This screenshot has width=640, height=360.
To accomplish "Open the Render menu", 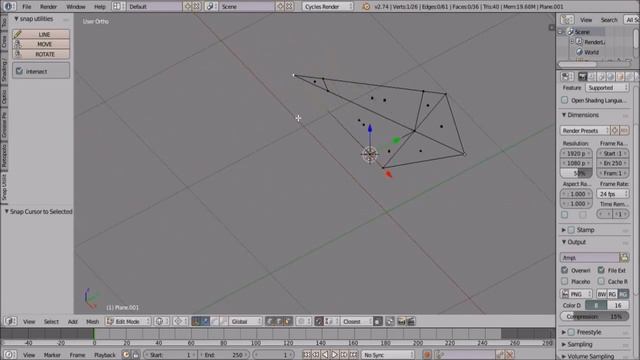I will pos(49,7).
